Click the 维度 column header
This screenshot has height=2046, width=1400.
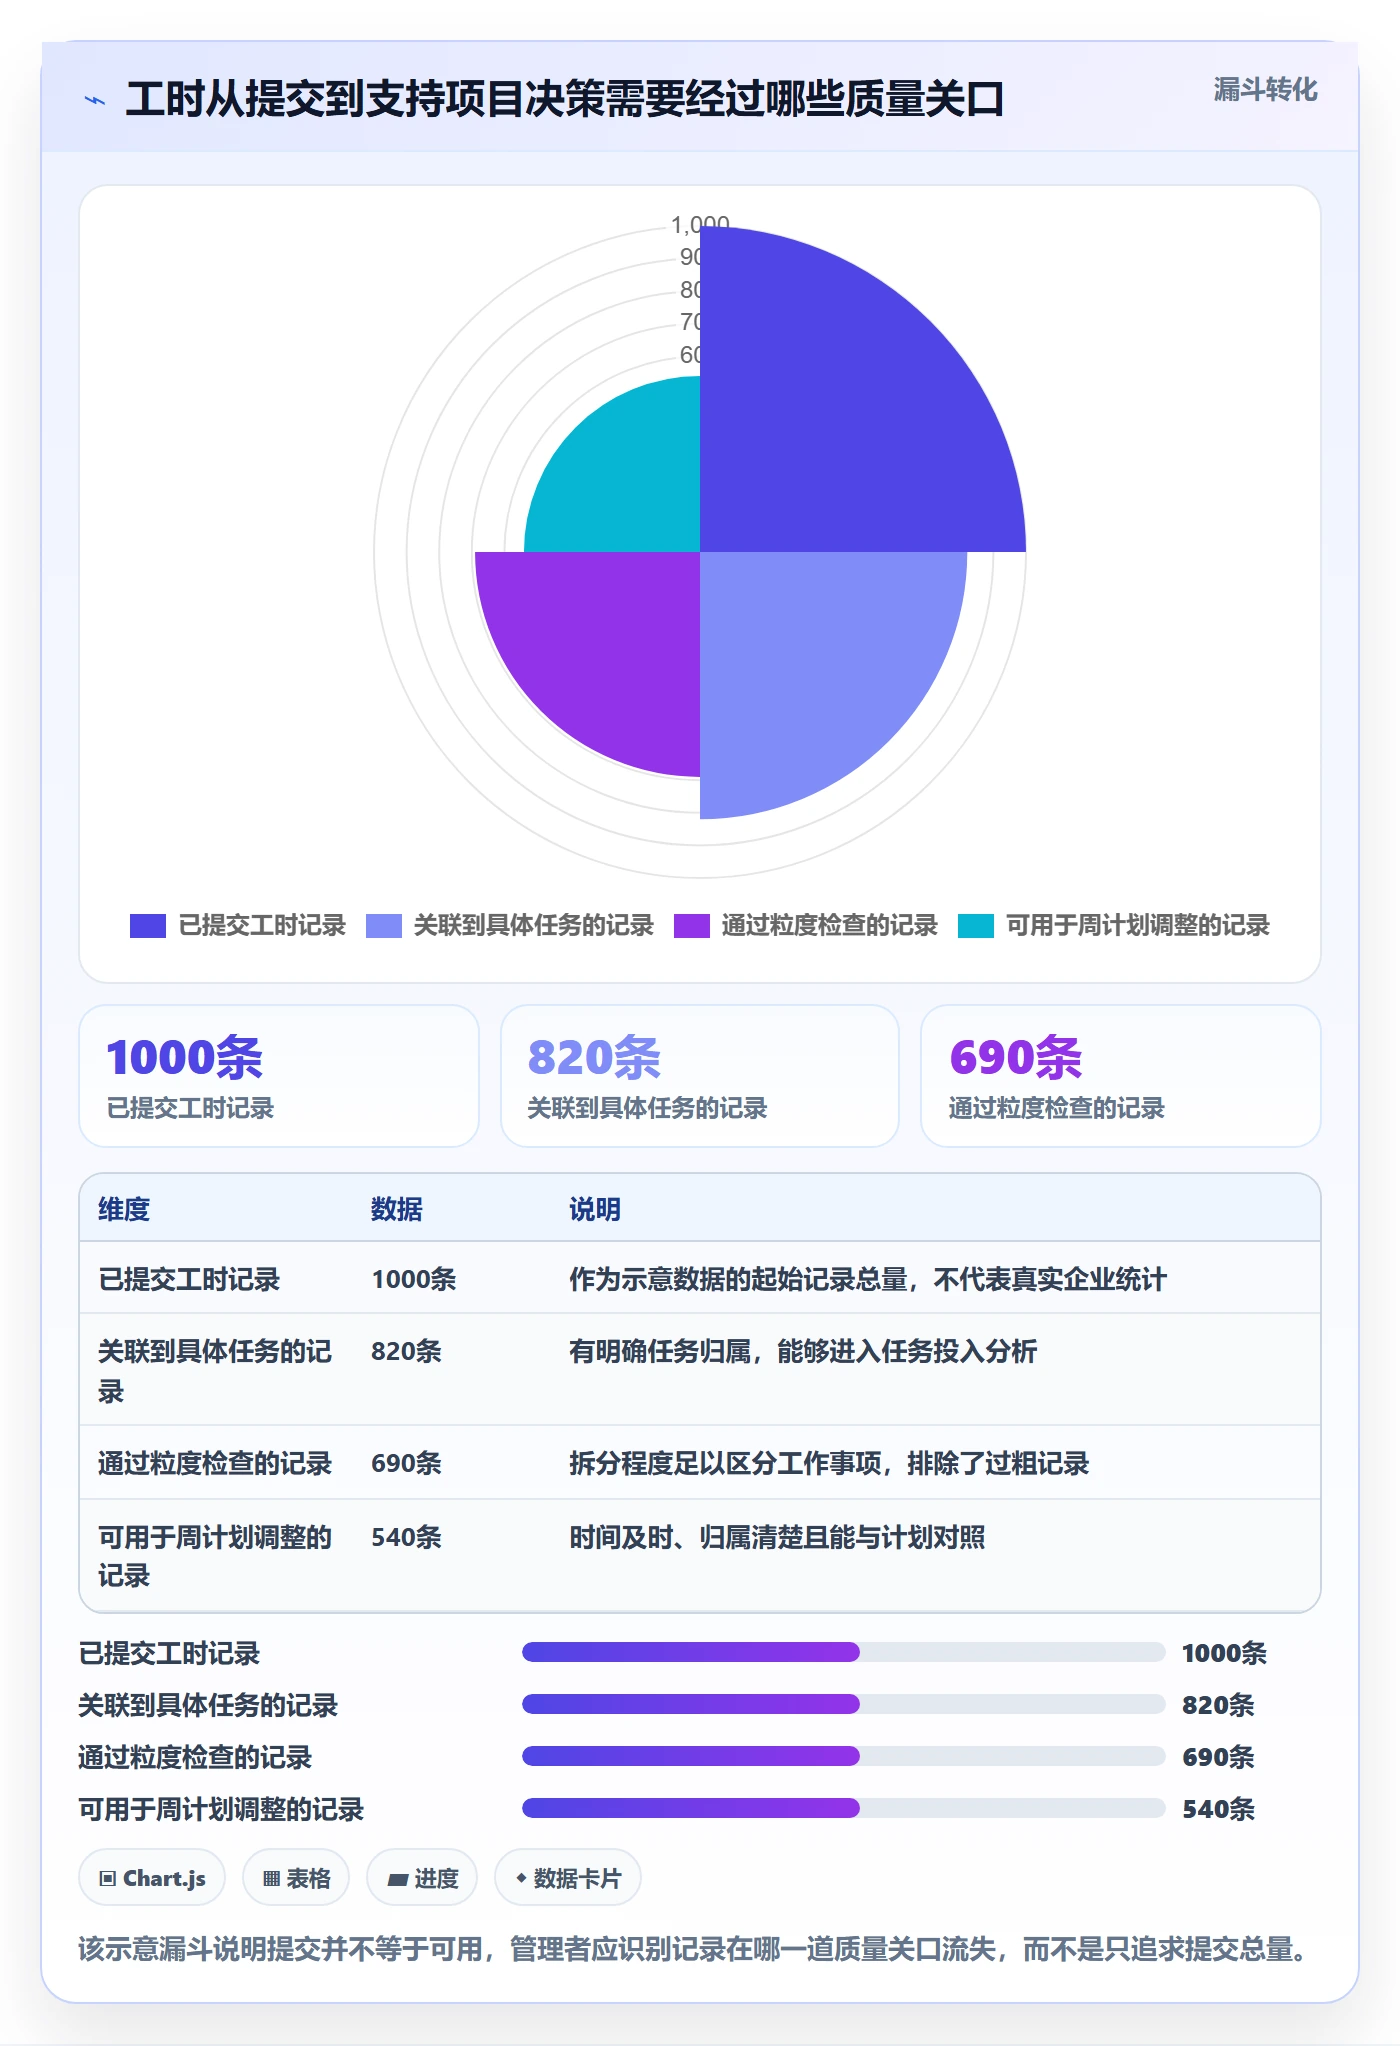coord(124,1209)
